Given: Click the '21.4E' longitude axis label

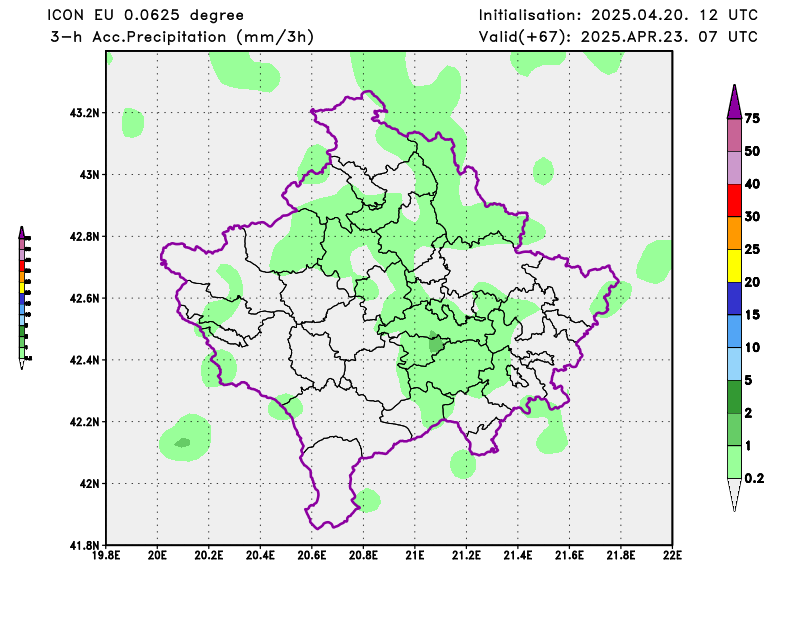Looking at the screenshot, I should [518, 555].
